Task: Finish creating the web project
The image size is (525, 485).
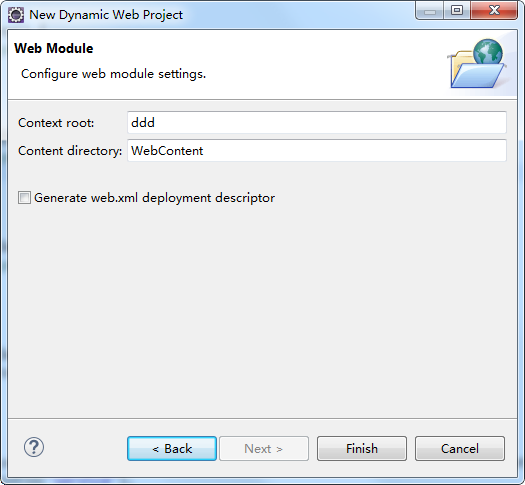Action: 362,449
